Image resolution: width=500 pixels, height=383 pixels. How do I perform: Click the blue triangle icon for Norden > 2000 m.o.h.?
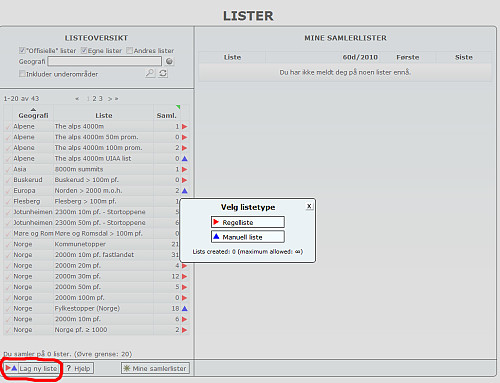click(185, 191)
